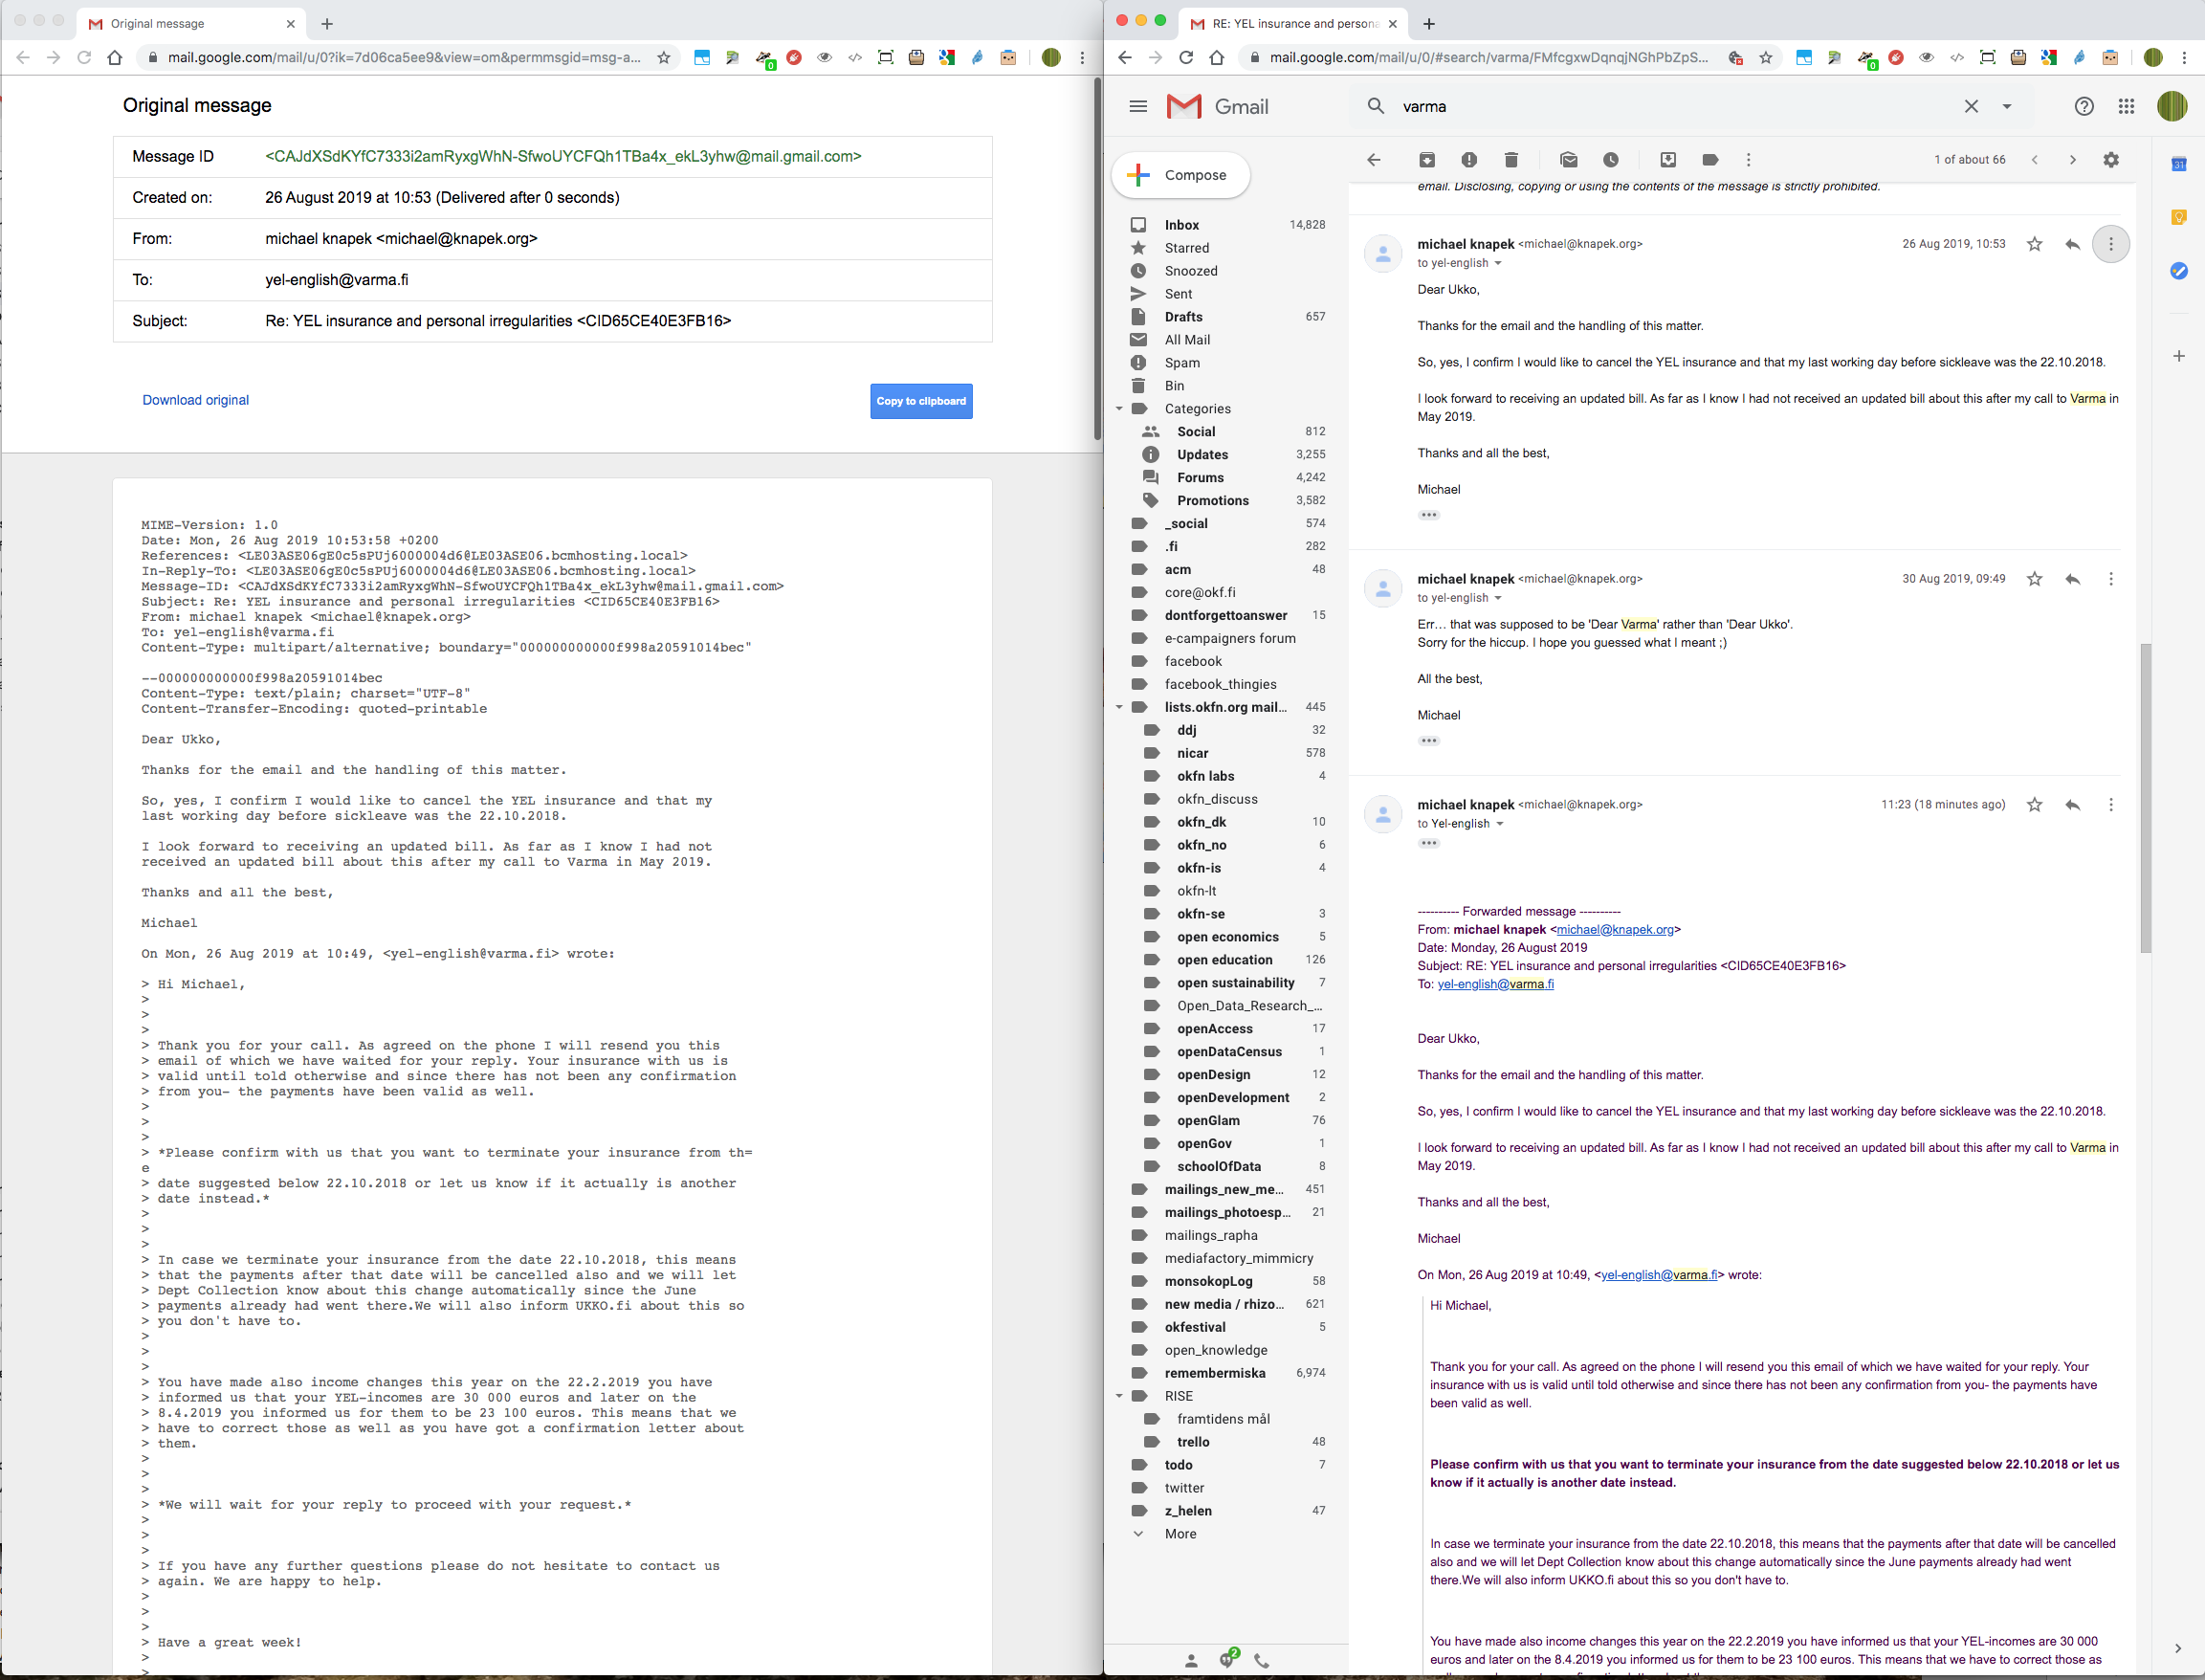
Task: Open More menu of 26 Aug message
Action: 2111,244
